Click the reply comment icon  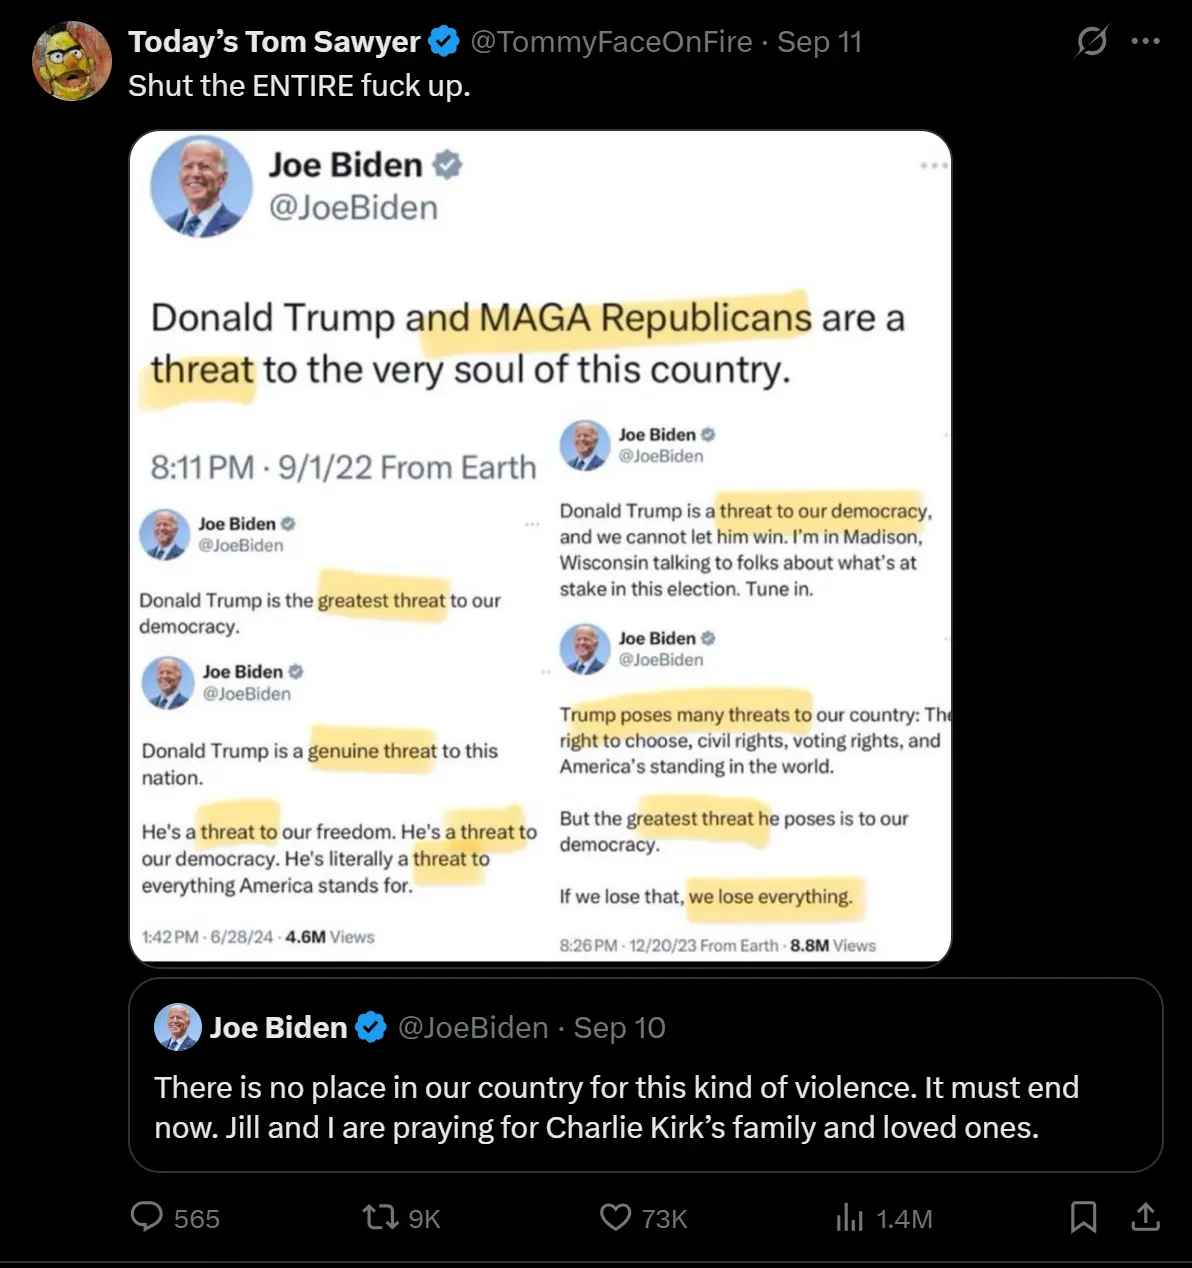pos(147,1217)
